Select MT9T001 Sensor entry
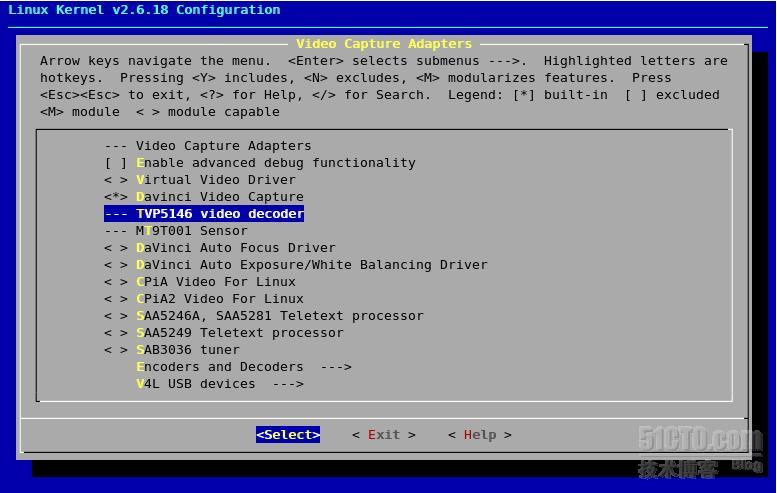The width and height of the screenshot is (777, 493). click(176, 230)
